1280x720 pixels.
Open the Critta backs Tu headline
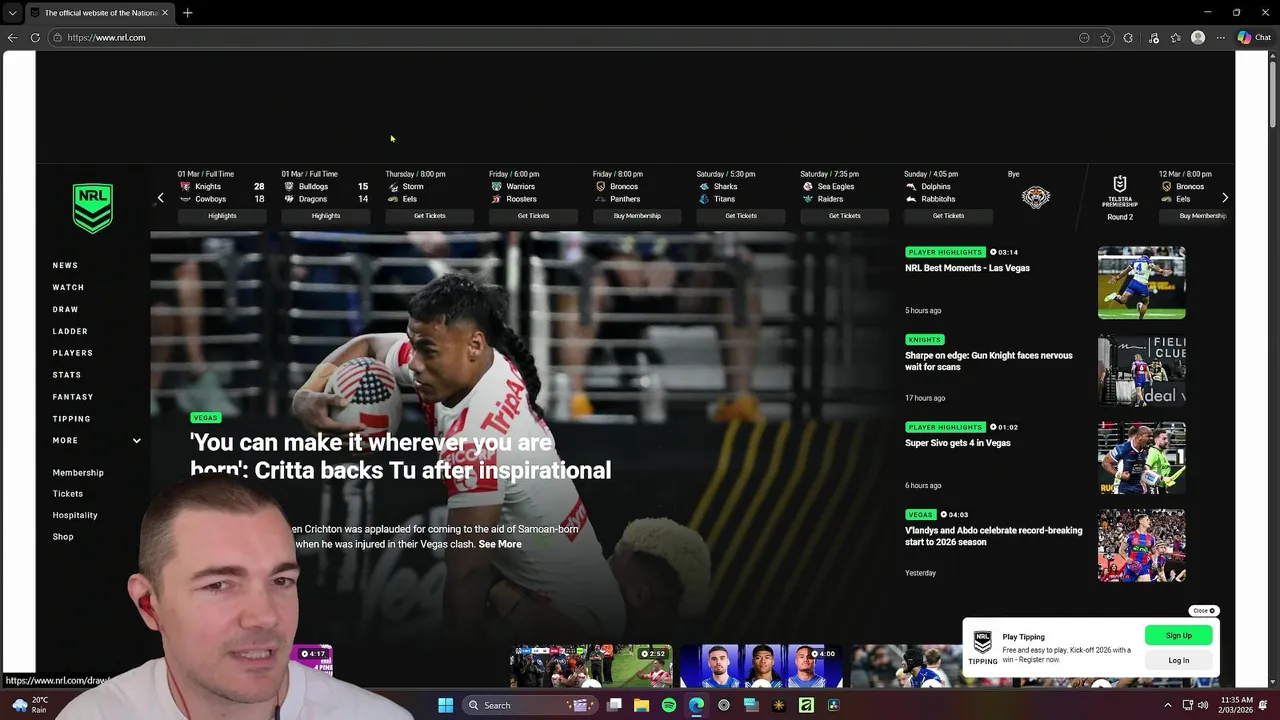click(x=400, y=456)
